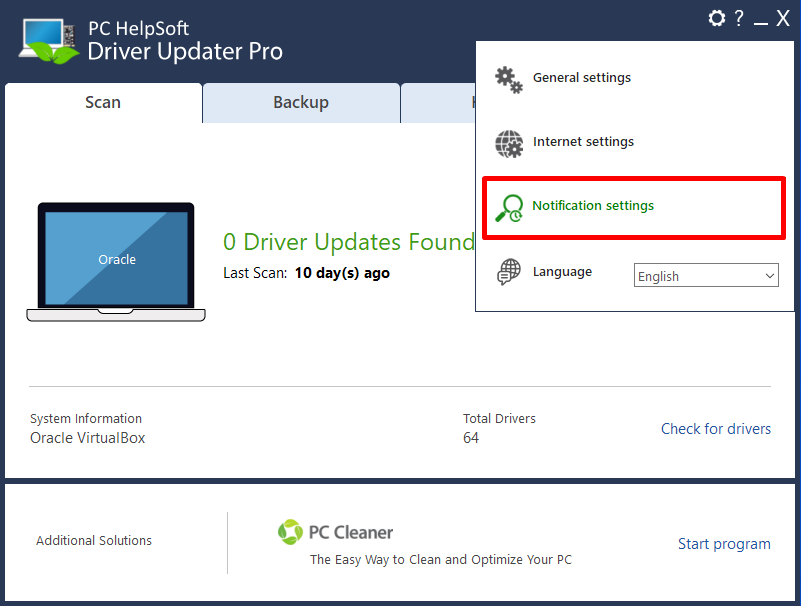The image size is (801, 606).
Task: Click the 'Additional Solutions' label
Action: point(94,541)
